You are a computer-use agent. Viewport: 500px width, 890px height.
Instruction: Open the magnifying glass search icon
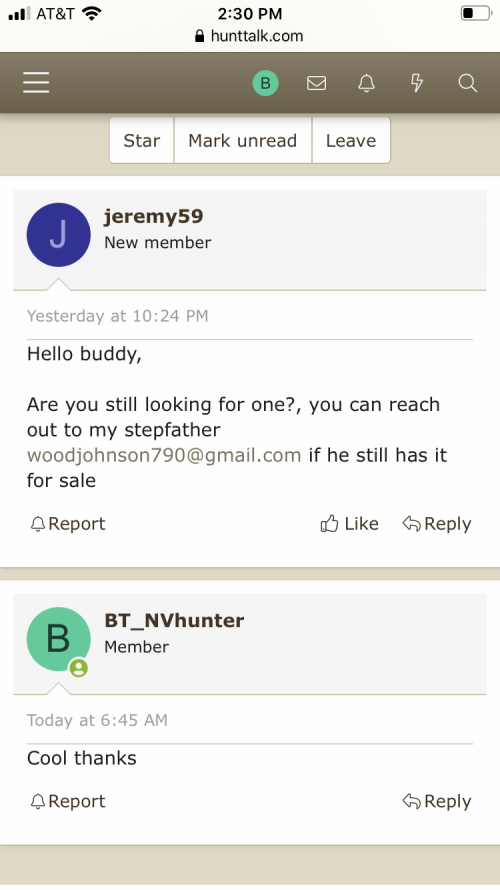coord(468,83)
